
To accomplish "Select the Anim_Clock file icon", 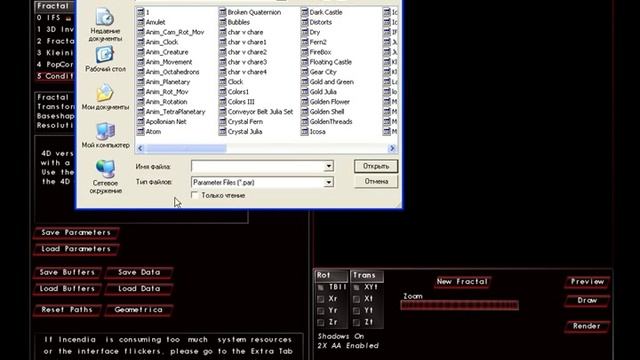I will pos(141,42).
